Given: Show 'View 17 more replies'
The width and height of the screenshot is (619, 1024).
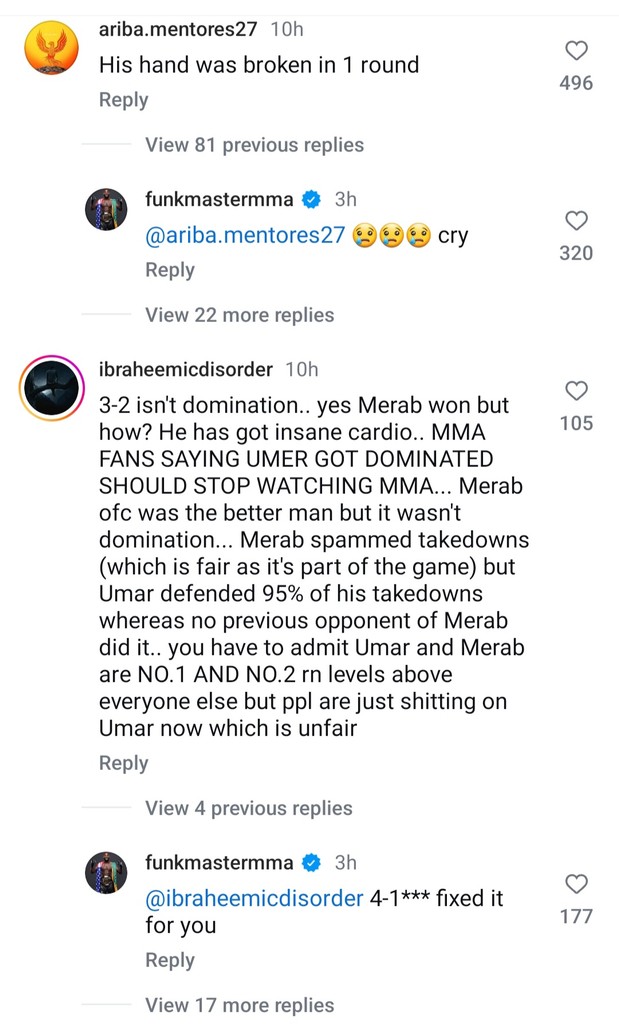Looking at the screenshot, I should coord(239,1005).
